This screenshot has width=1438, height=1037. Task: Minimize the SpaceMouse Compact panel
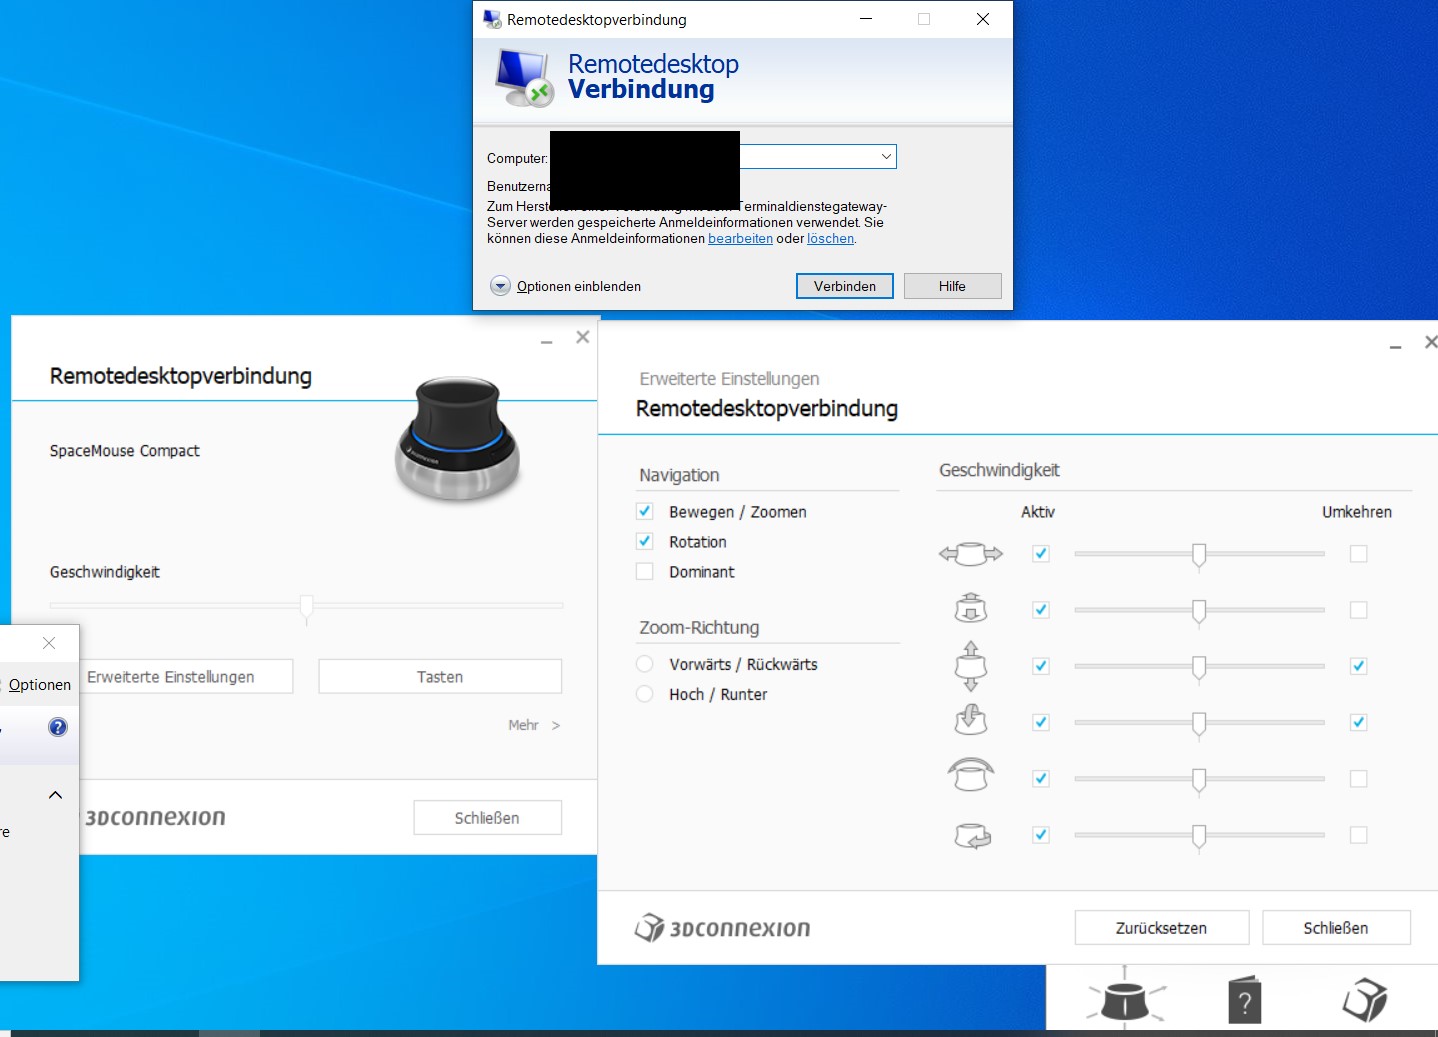(547, 342)
